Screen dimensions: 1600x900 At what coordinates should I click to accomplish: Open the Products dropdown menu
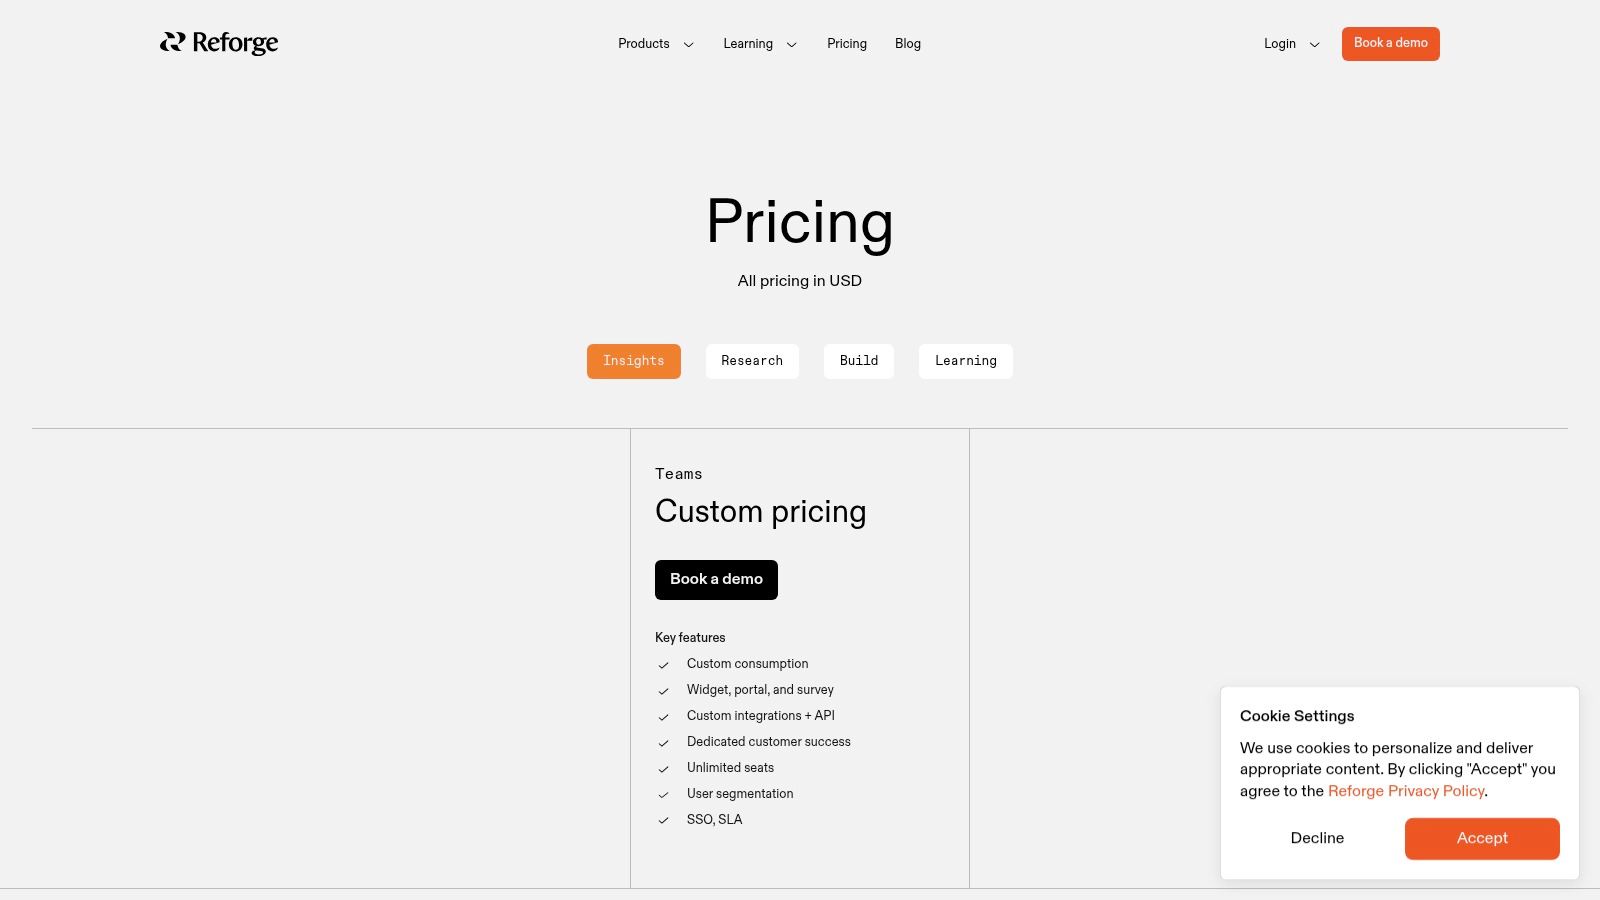pos(655,44)
